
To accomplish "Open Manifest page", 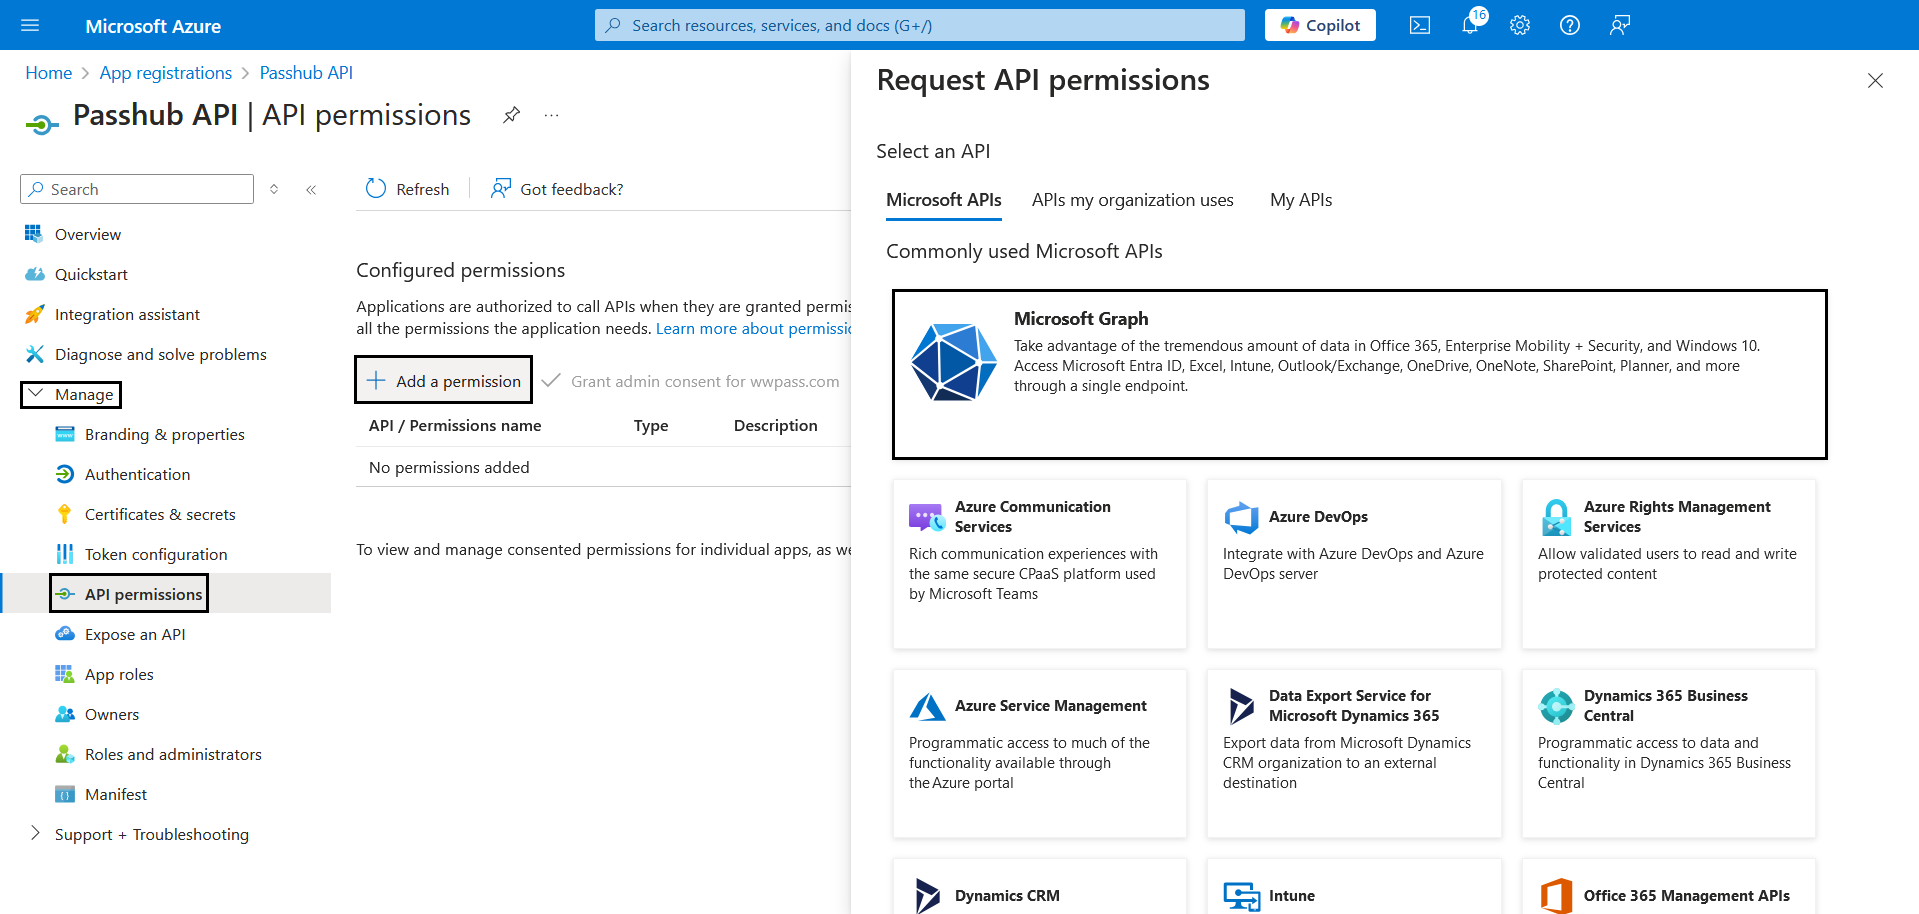I will pyautogui.click(x=116, y=794).
